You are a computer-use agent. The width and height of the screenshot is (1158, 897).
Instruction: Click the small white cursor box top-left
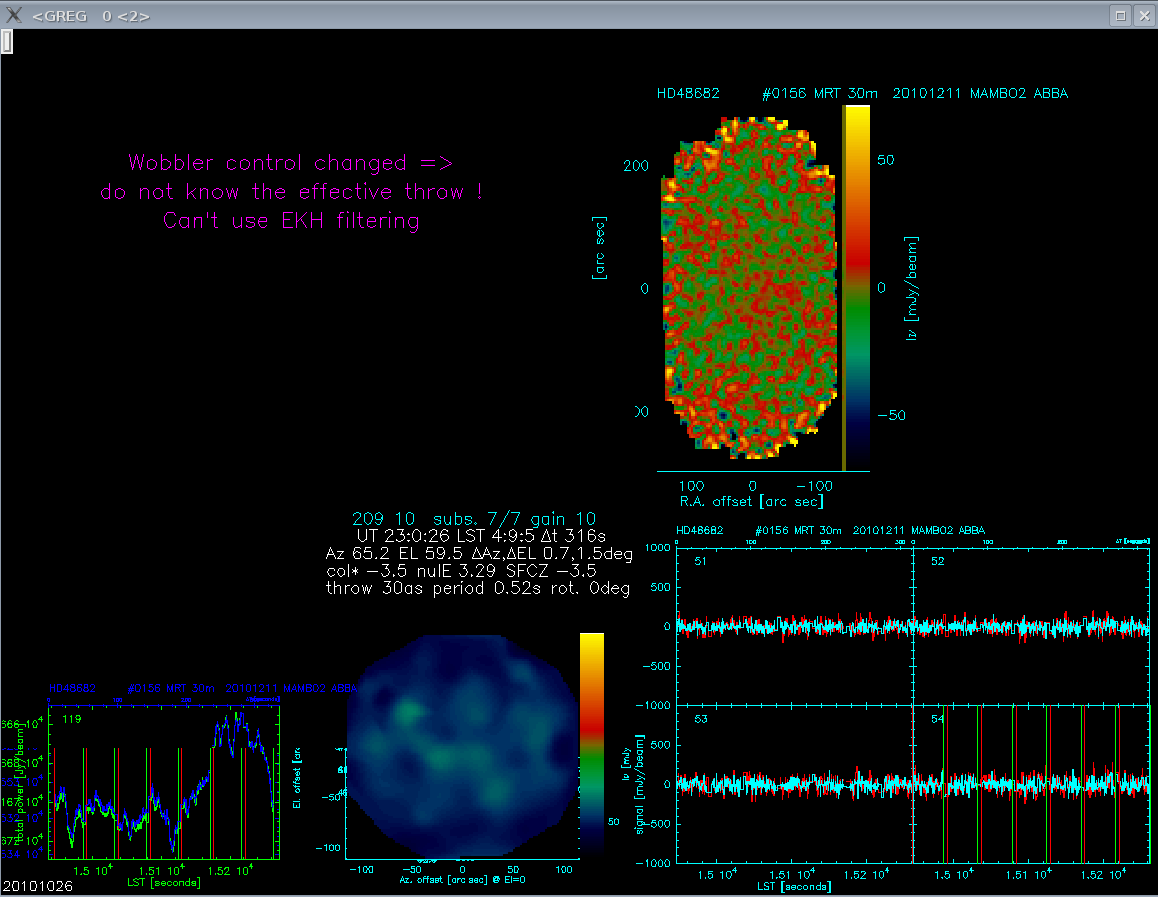click(x=6, y=41)
